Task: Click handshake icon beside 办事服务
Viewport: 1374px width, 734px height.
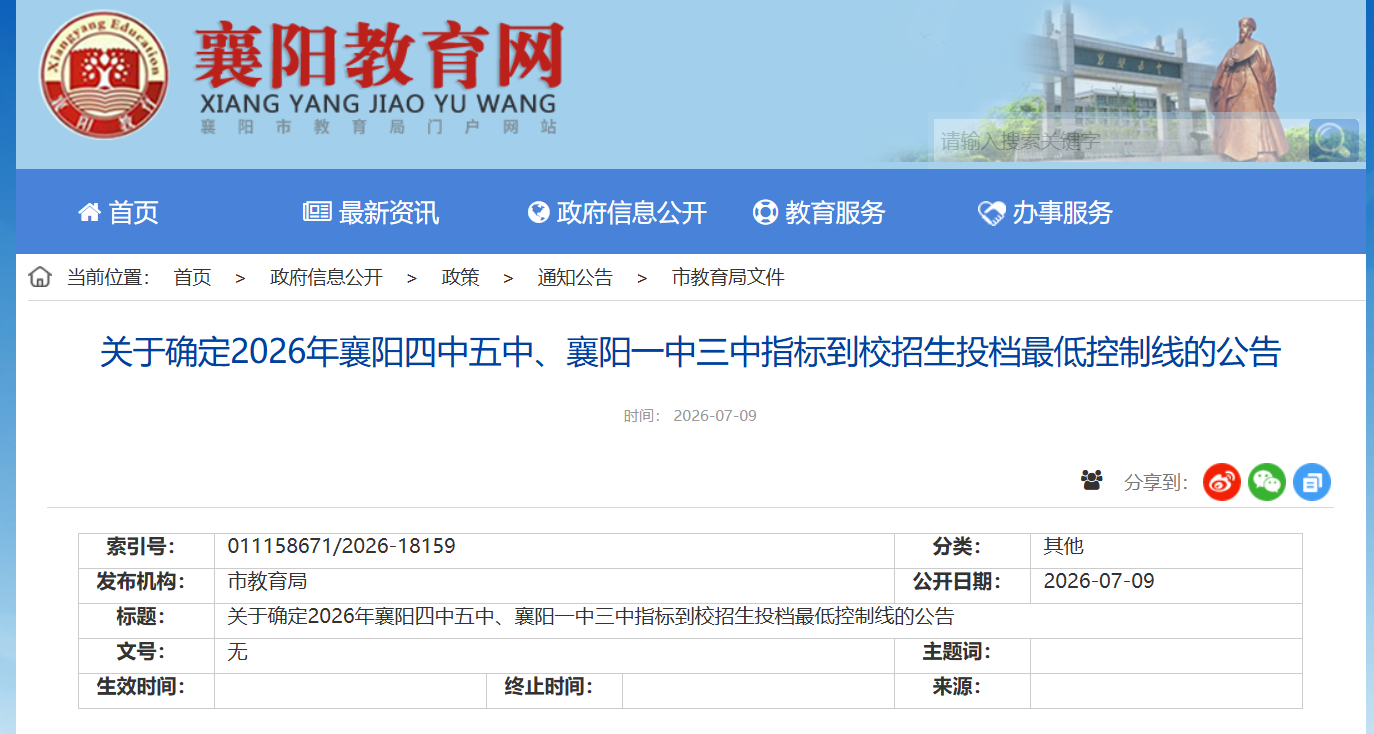Action: (991, 213)
